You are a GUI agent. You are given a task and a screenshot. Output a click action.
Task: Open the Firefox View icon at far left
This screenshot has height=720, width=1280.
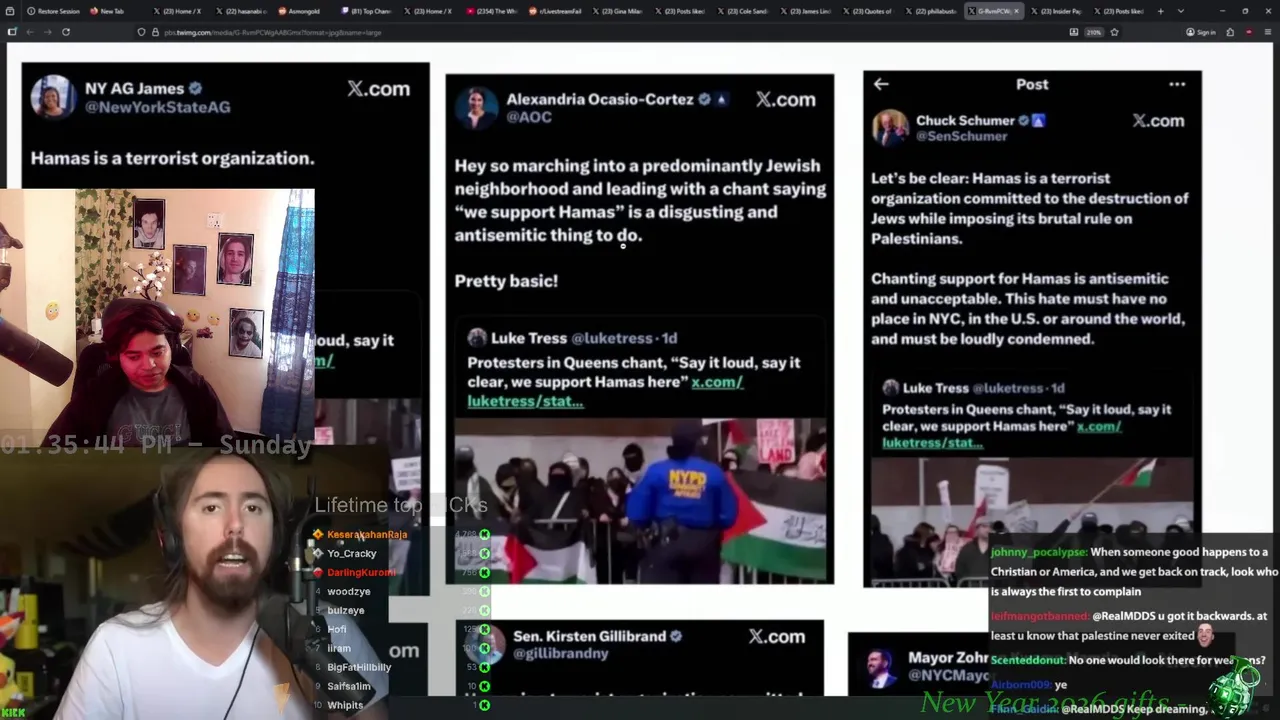tap(9, 11)
